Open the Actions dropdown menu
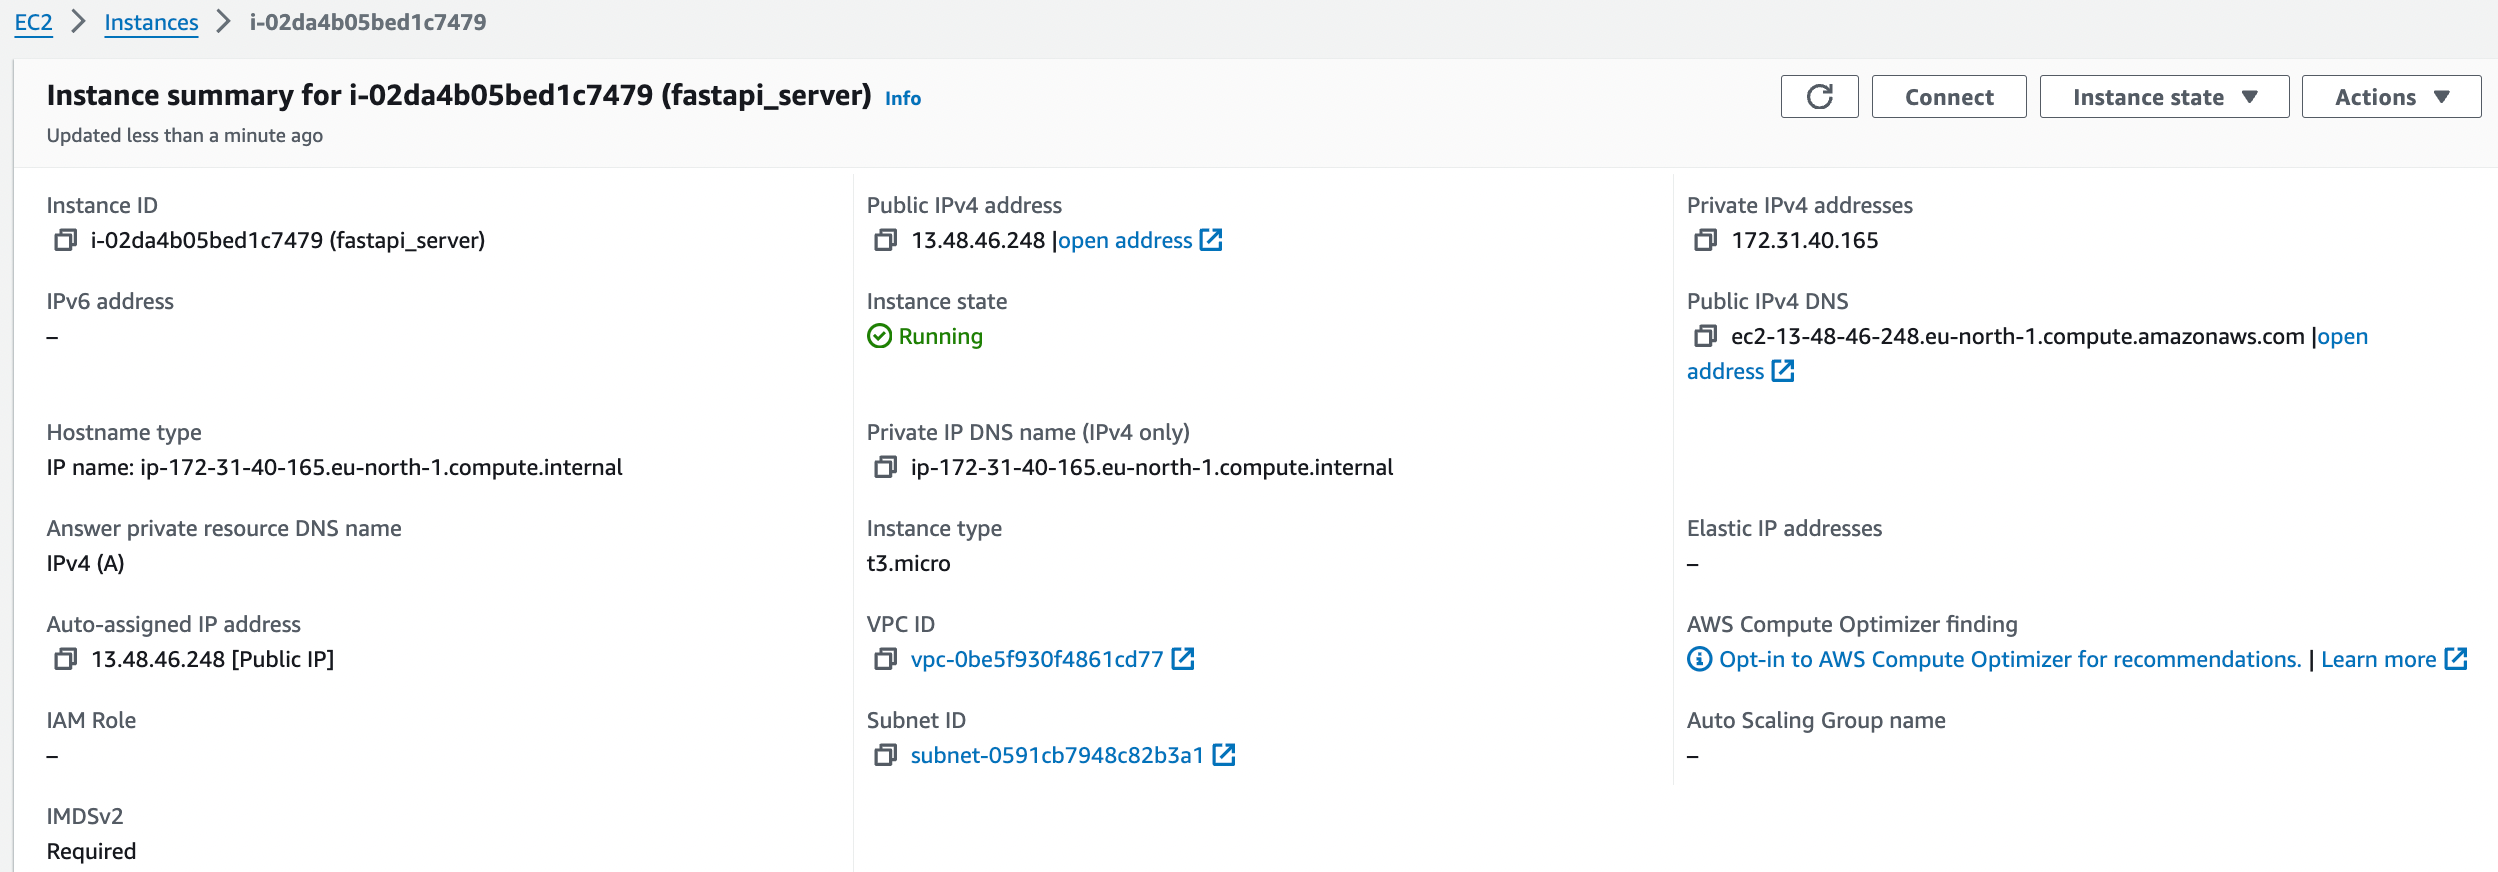 click(x=2391, y=97)
